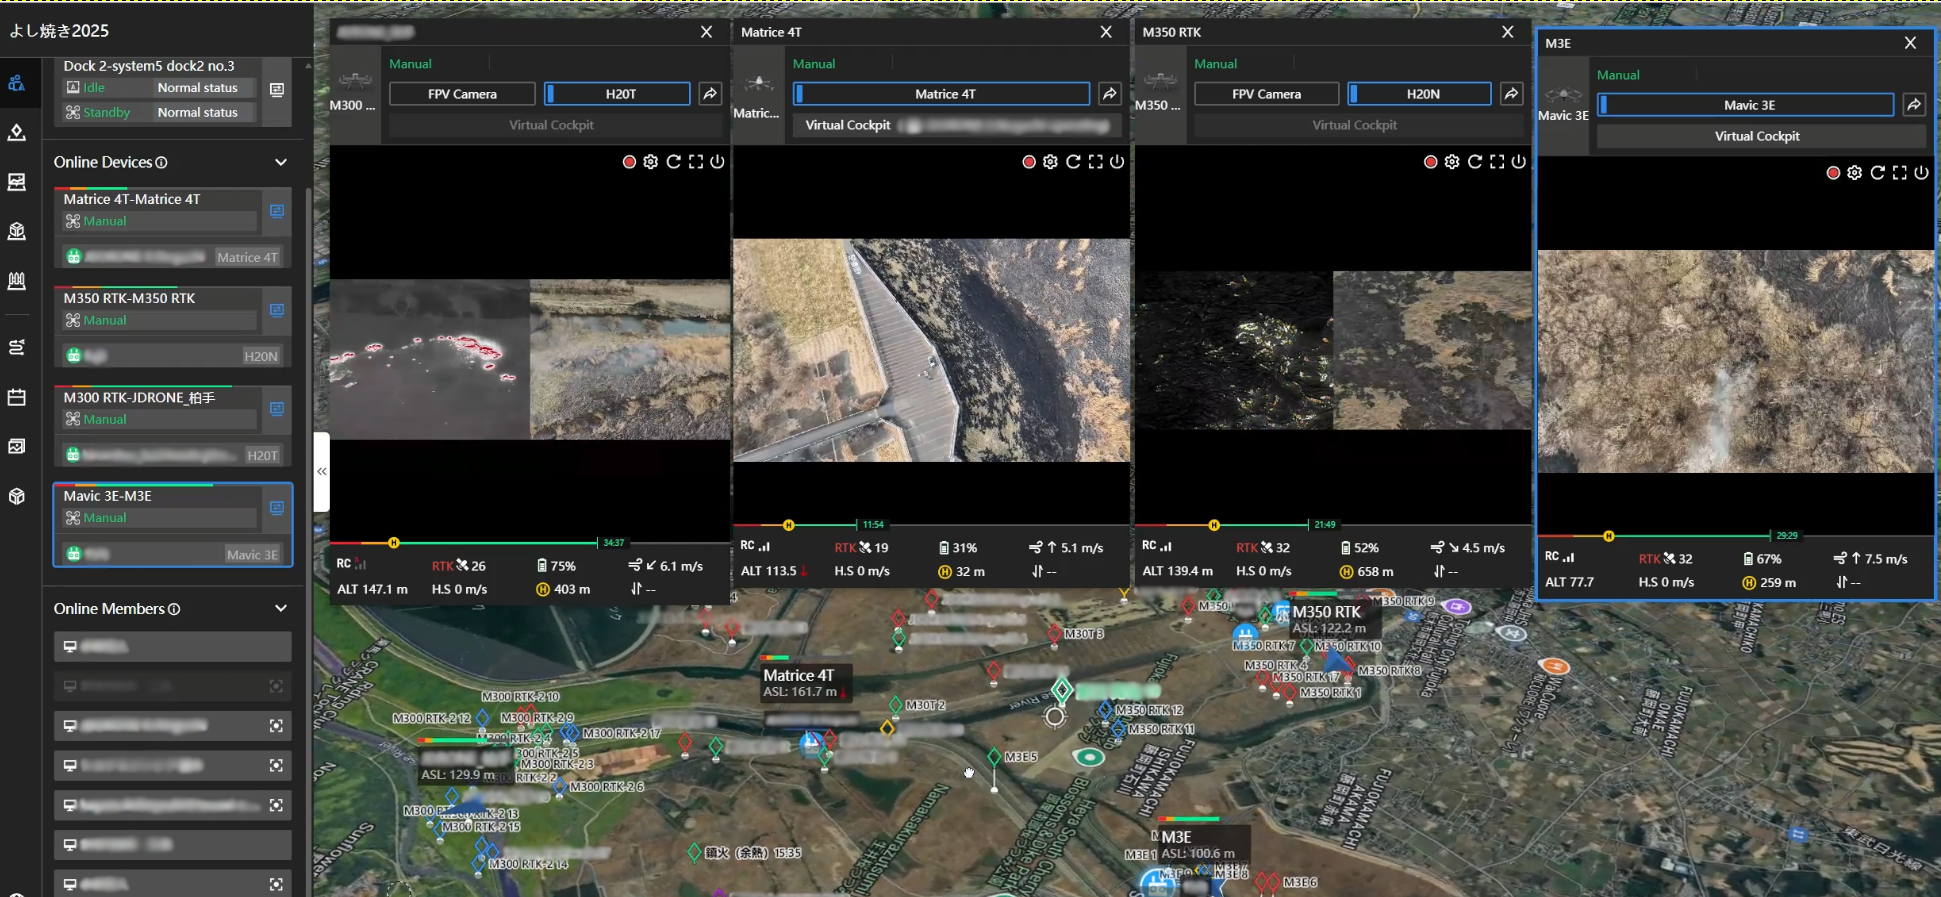This screenshot has height=897, width=1941.
Task: Refresh the M350 RTK video stream
Action: (1474, 162)
